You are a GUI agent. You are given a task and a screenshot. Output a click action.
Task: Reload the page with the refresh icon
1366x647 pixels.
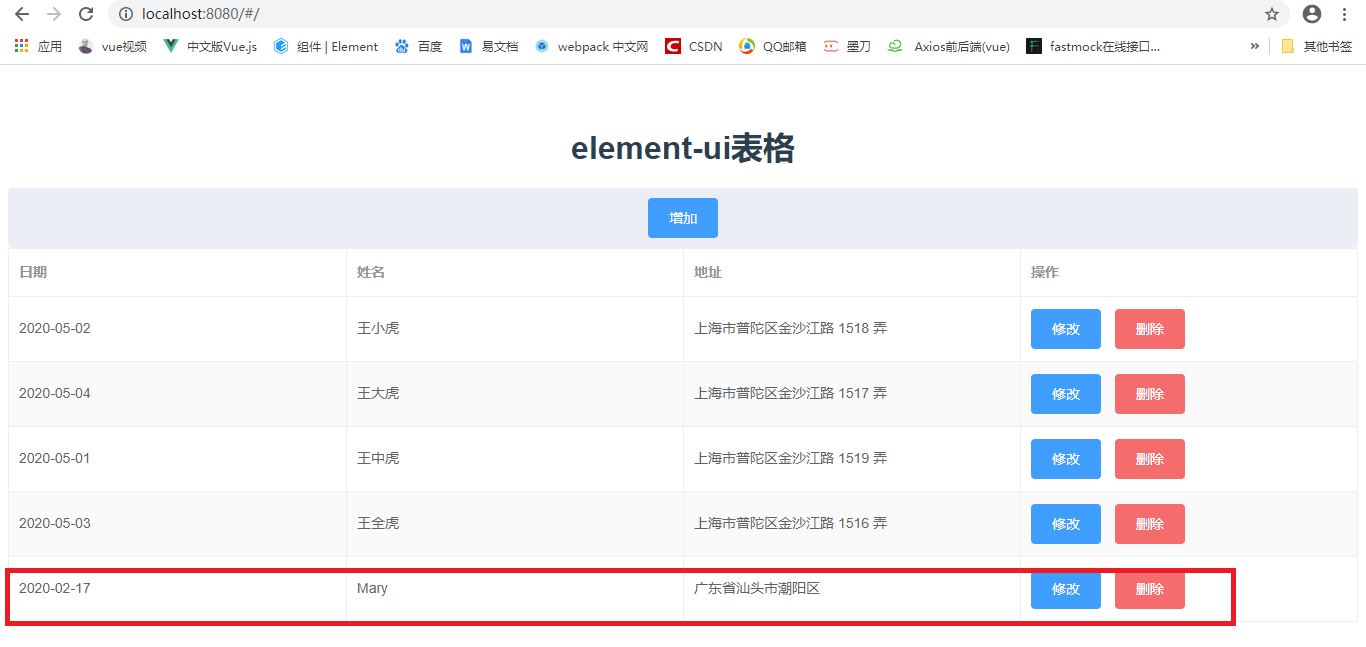[86, 15]
